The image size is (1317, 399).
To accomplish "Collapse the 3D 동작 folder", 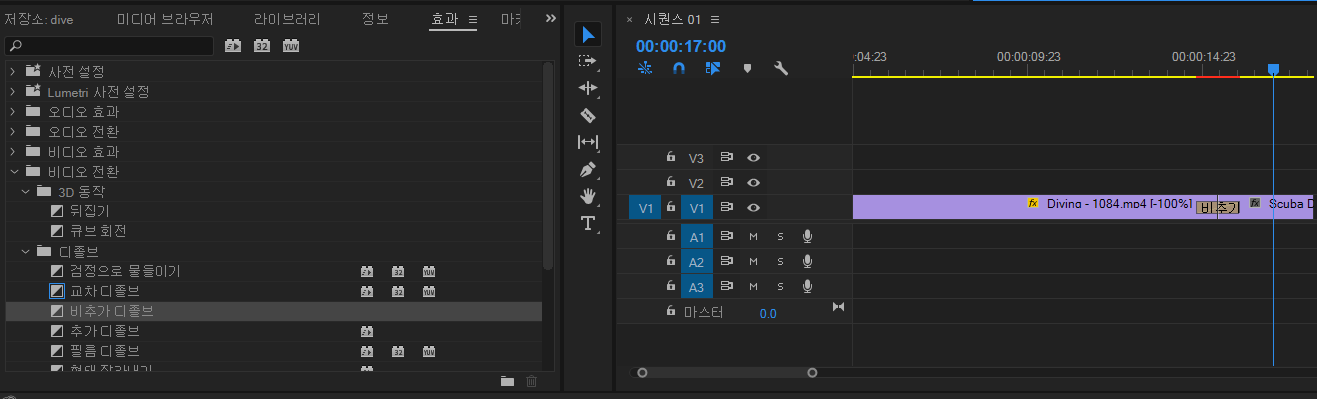I will 25,191.
